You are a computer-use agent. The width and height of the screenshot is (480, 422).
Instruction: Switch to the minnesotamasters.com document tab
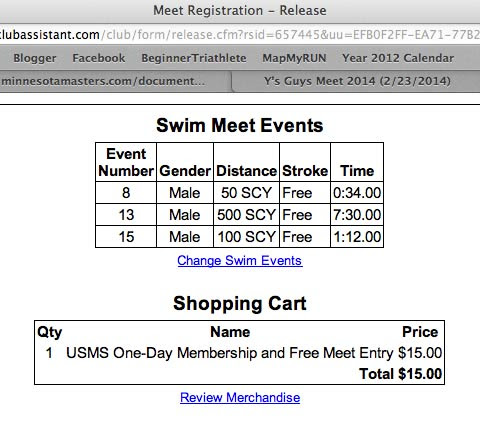[x=115, y=81]
